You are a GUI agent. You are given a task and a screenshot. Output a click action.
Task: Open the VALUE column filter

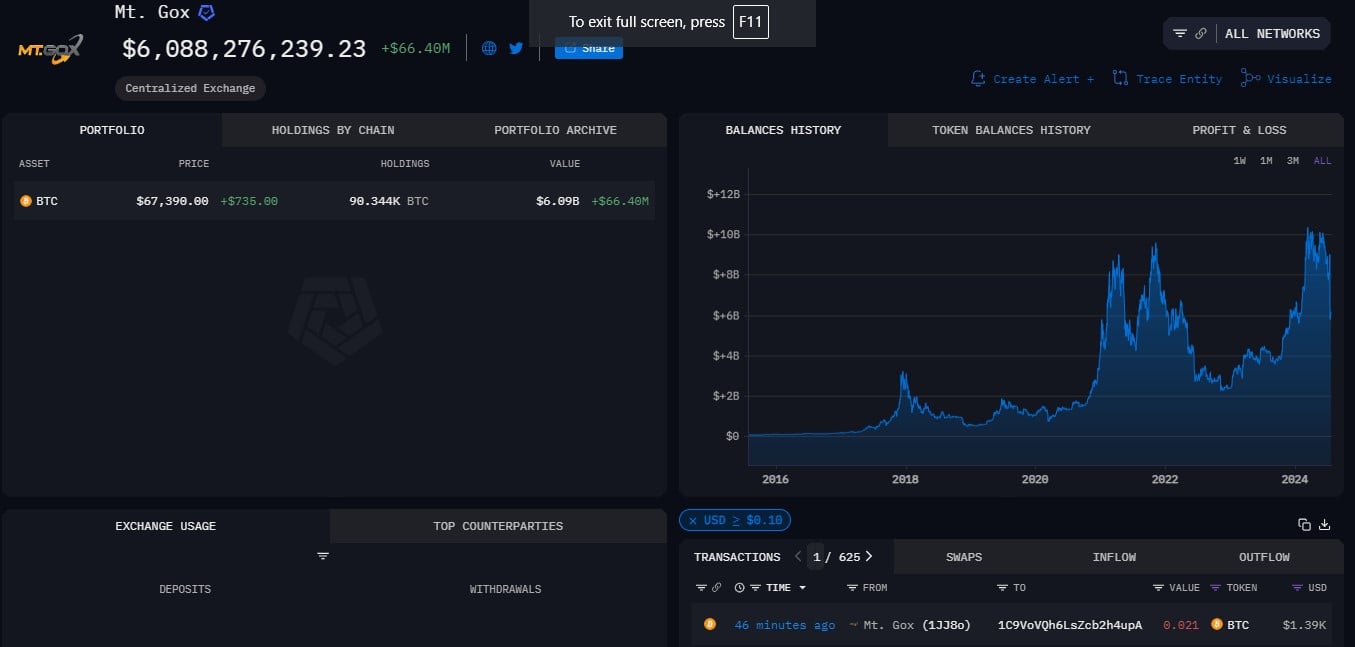[1158, 588]
